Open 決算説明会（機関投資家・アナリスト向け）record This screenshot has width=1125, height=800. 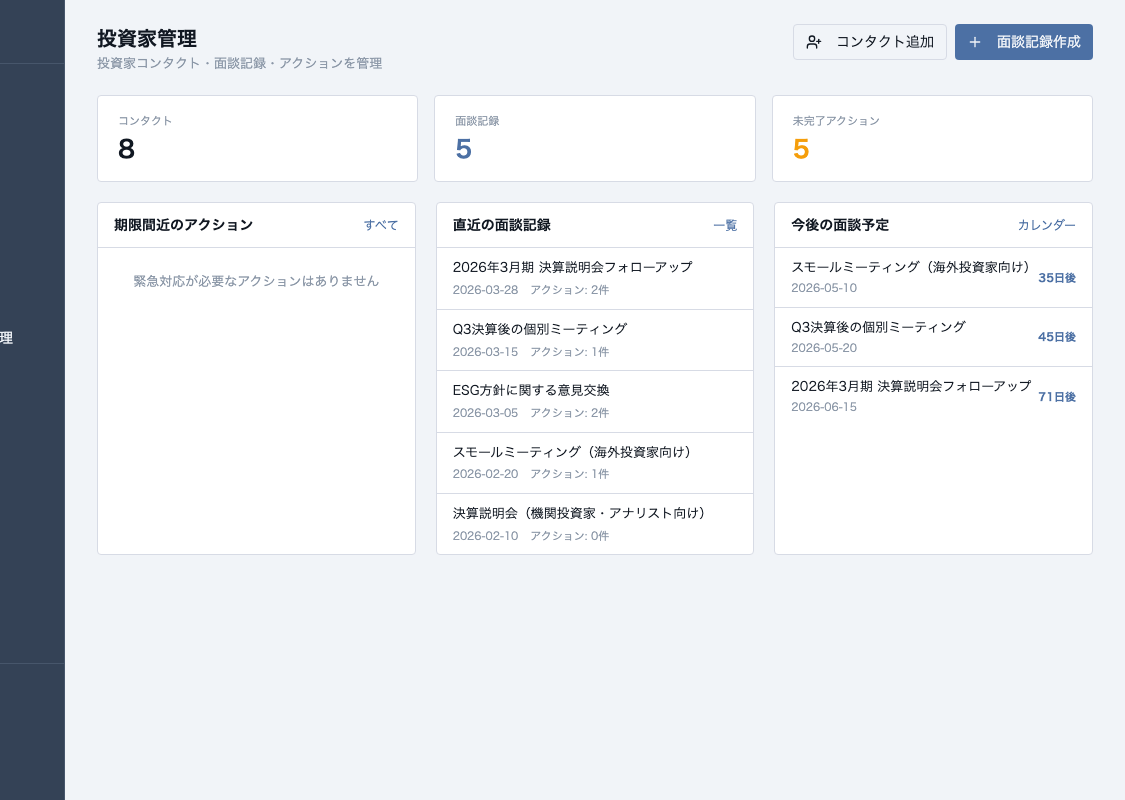[x=595, y=524]
